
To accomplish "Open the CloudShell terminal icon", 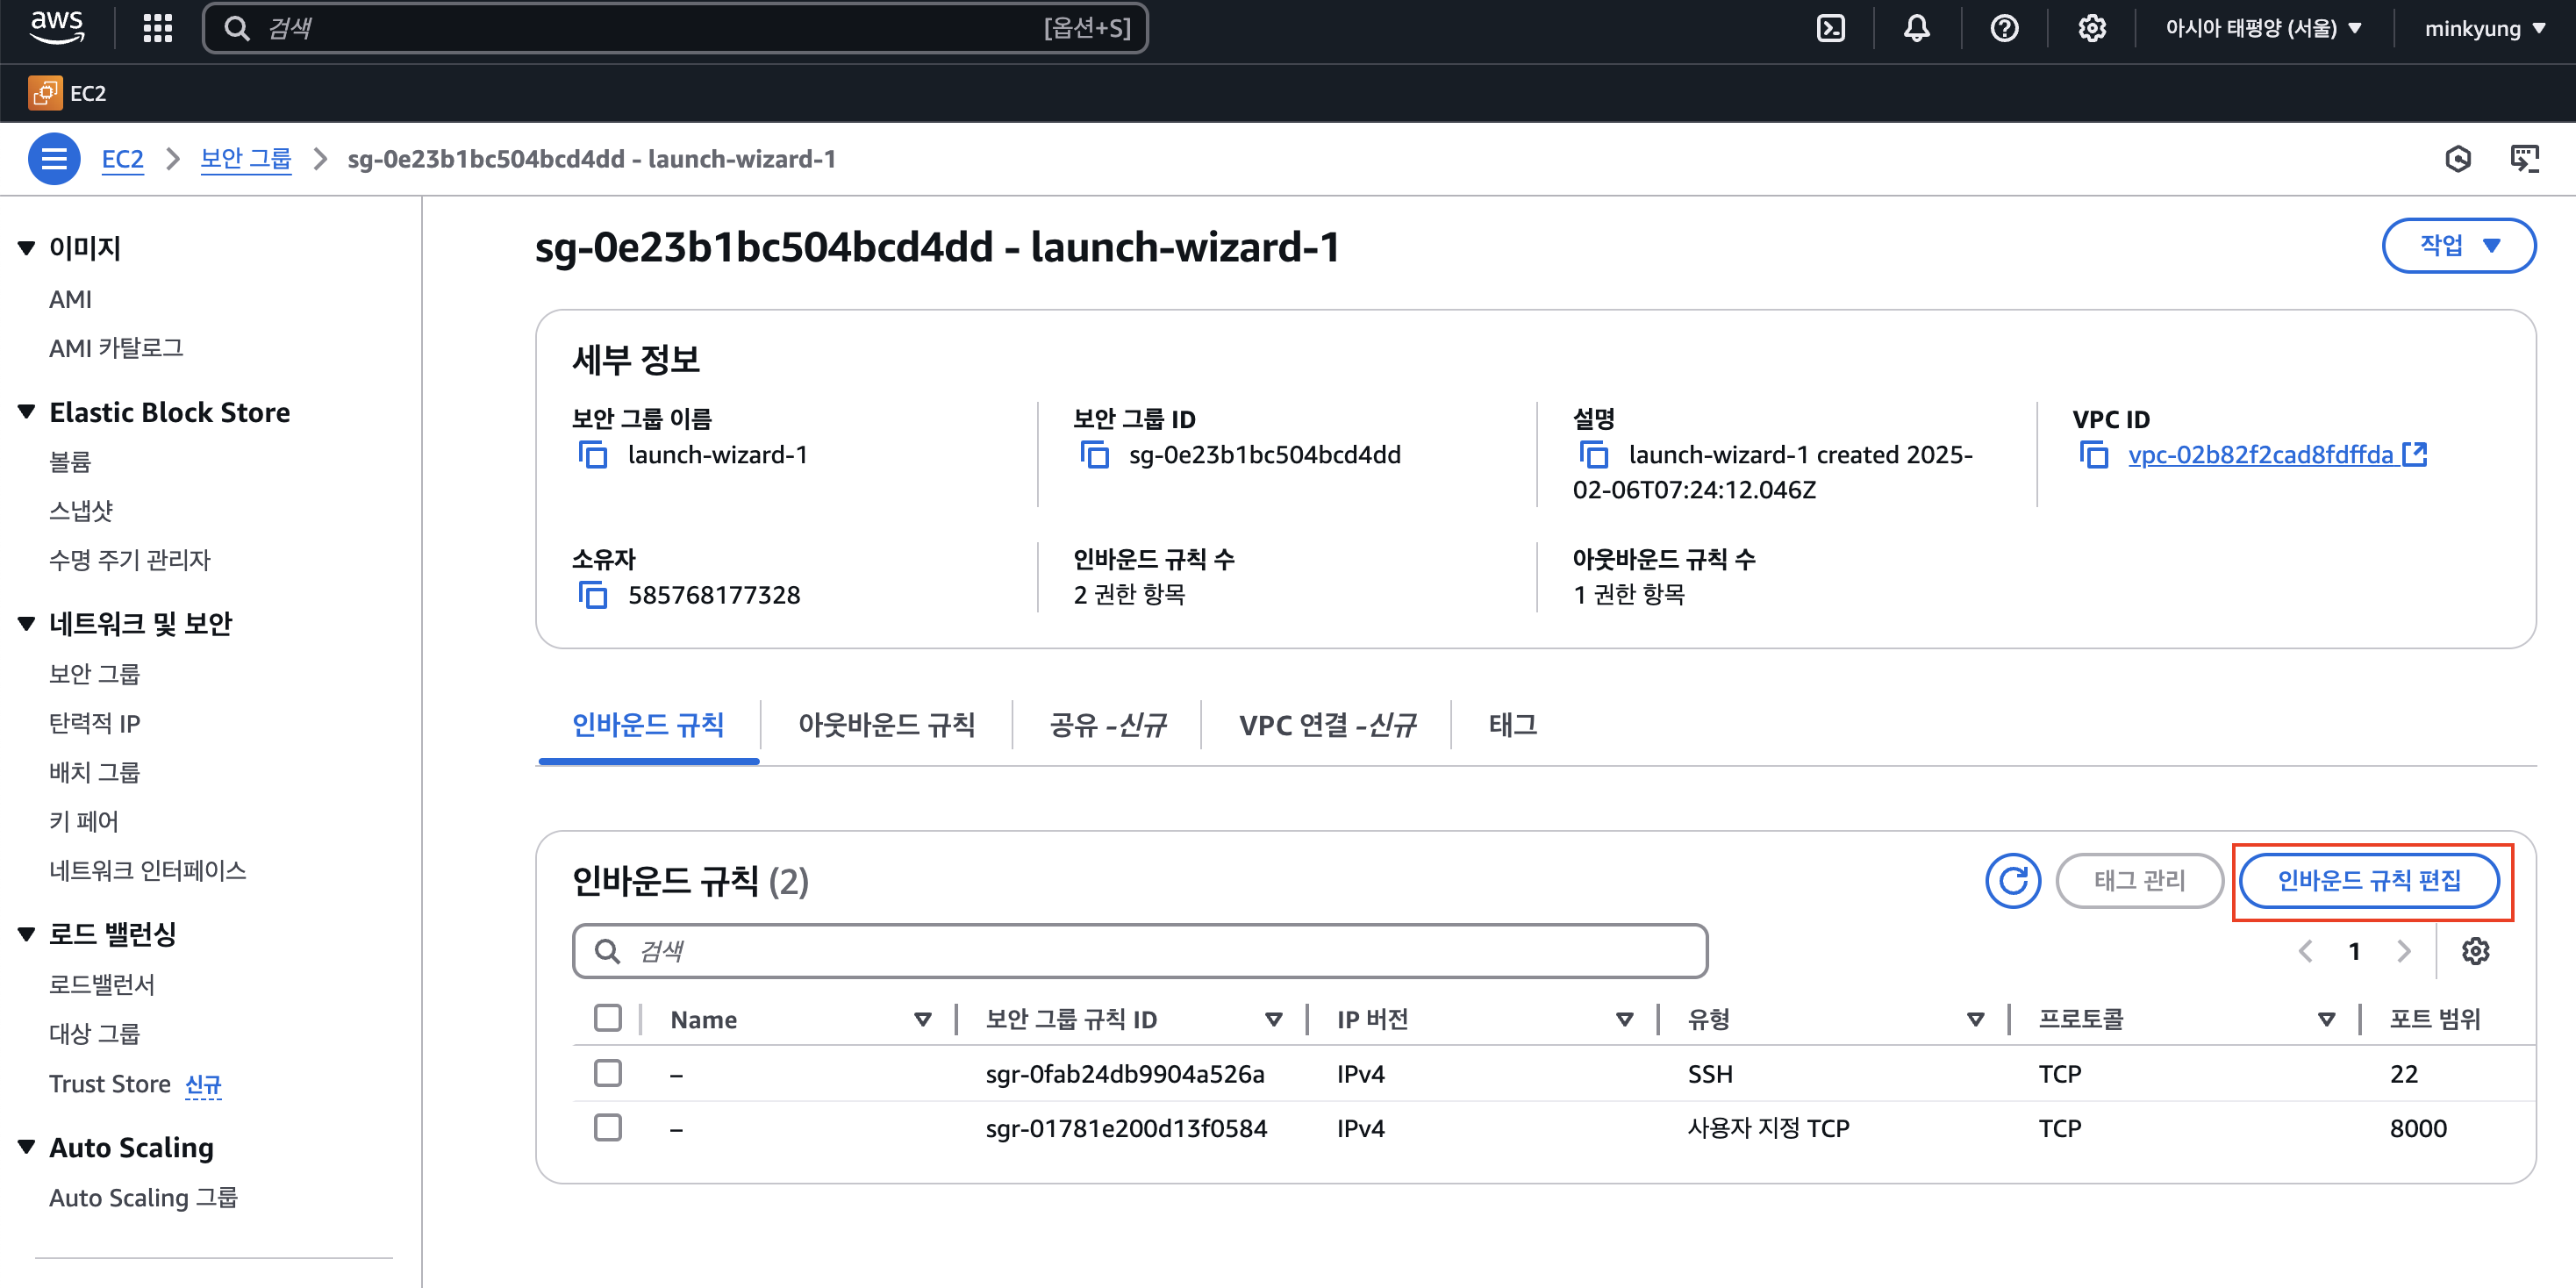I will click(1830, 28).
